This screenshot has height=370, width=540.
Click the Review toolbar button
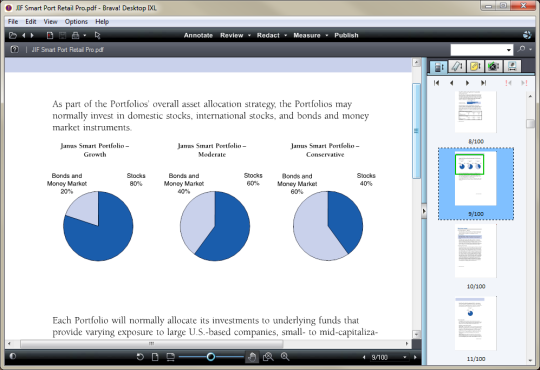click(232, 35)
